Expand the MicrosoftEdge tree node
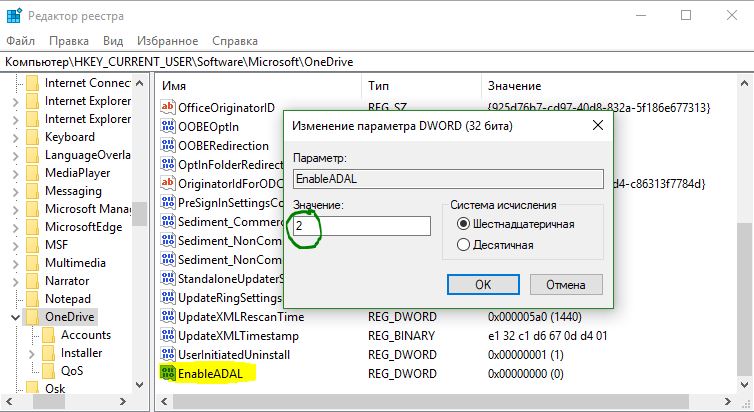Image resolution: width=754 pixels, height=412 pixels. pos(16,227)
